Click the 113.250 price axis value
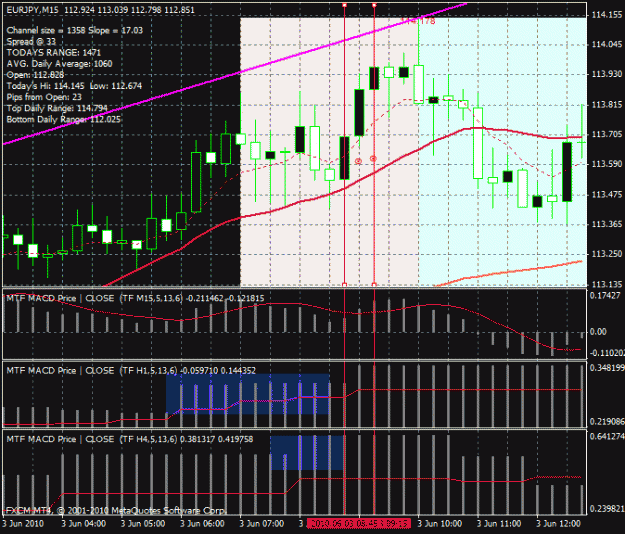The height and width of the screenshot is (534, 625). point(607,254)
